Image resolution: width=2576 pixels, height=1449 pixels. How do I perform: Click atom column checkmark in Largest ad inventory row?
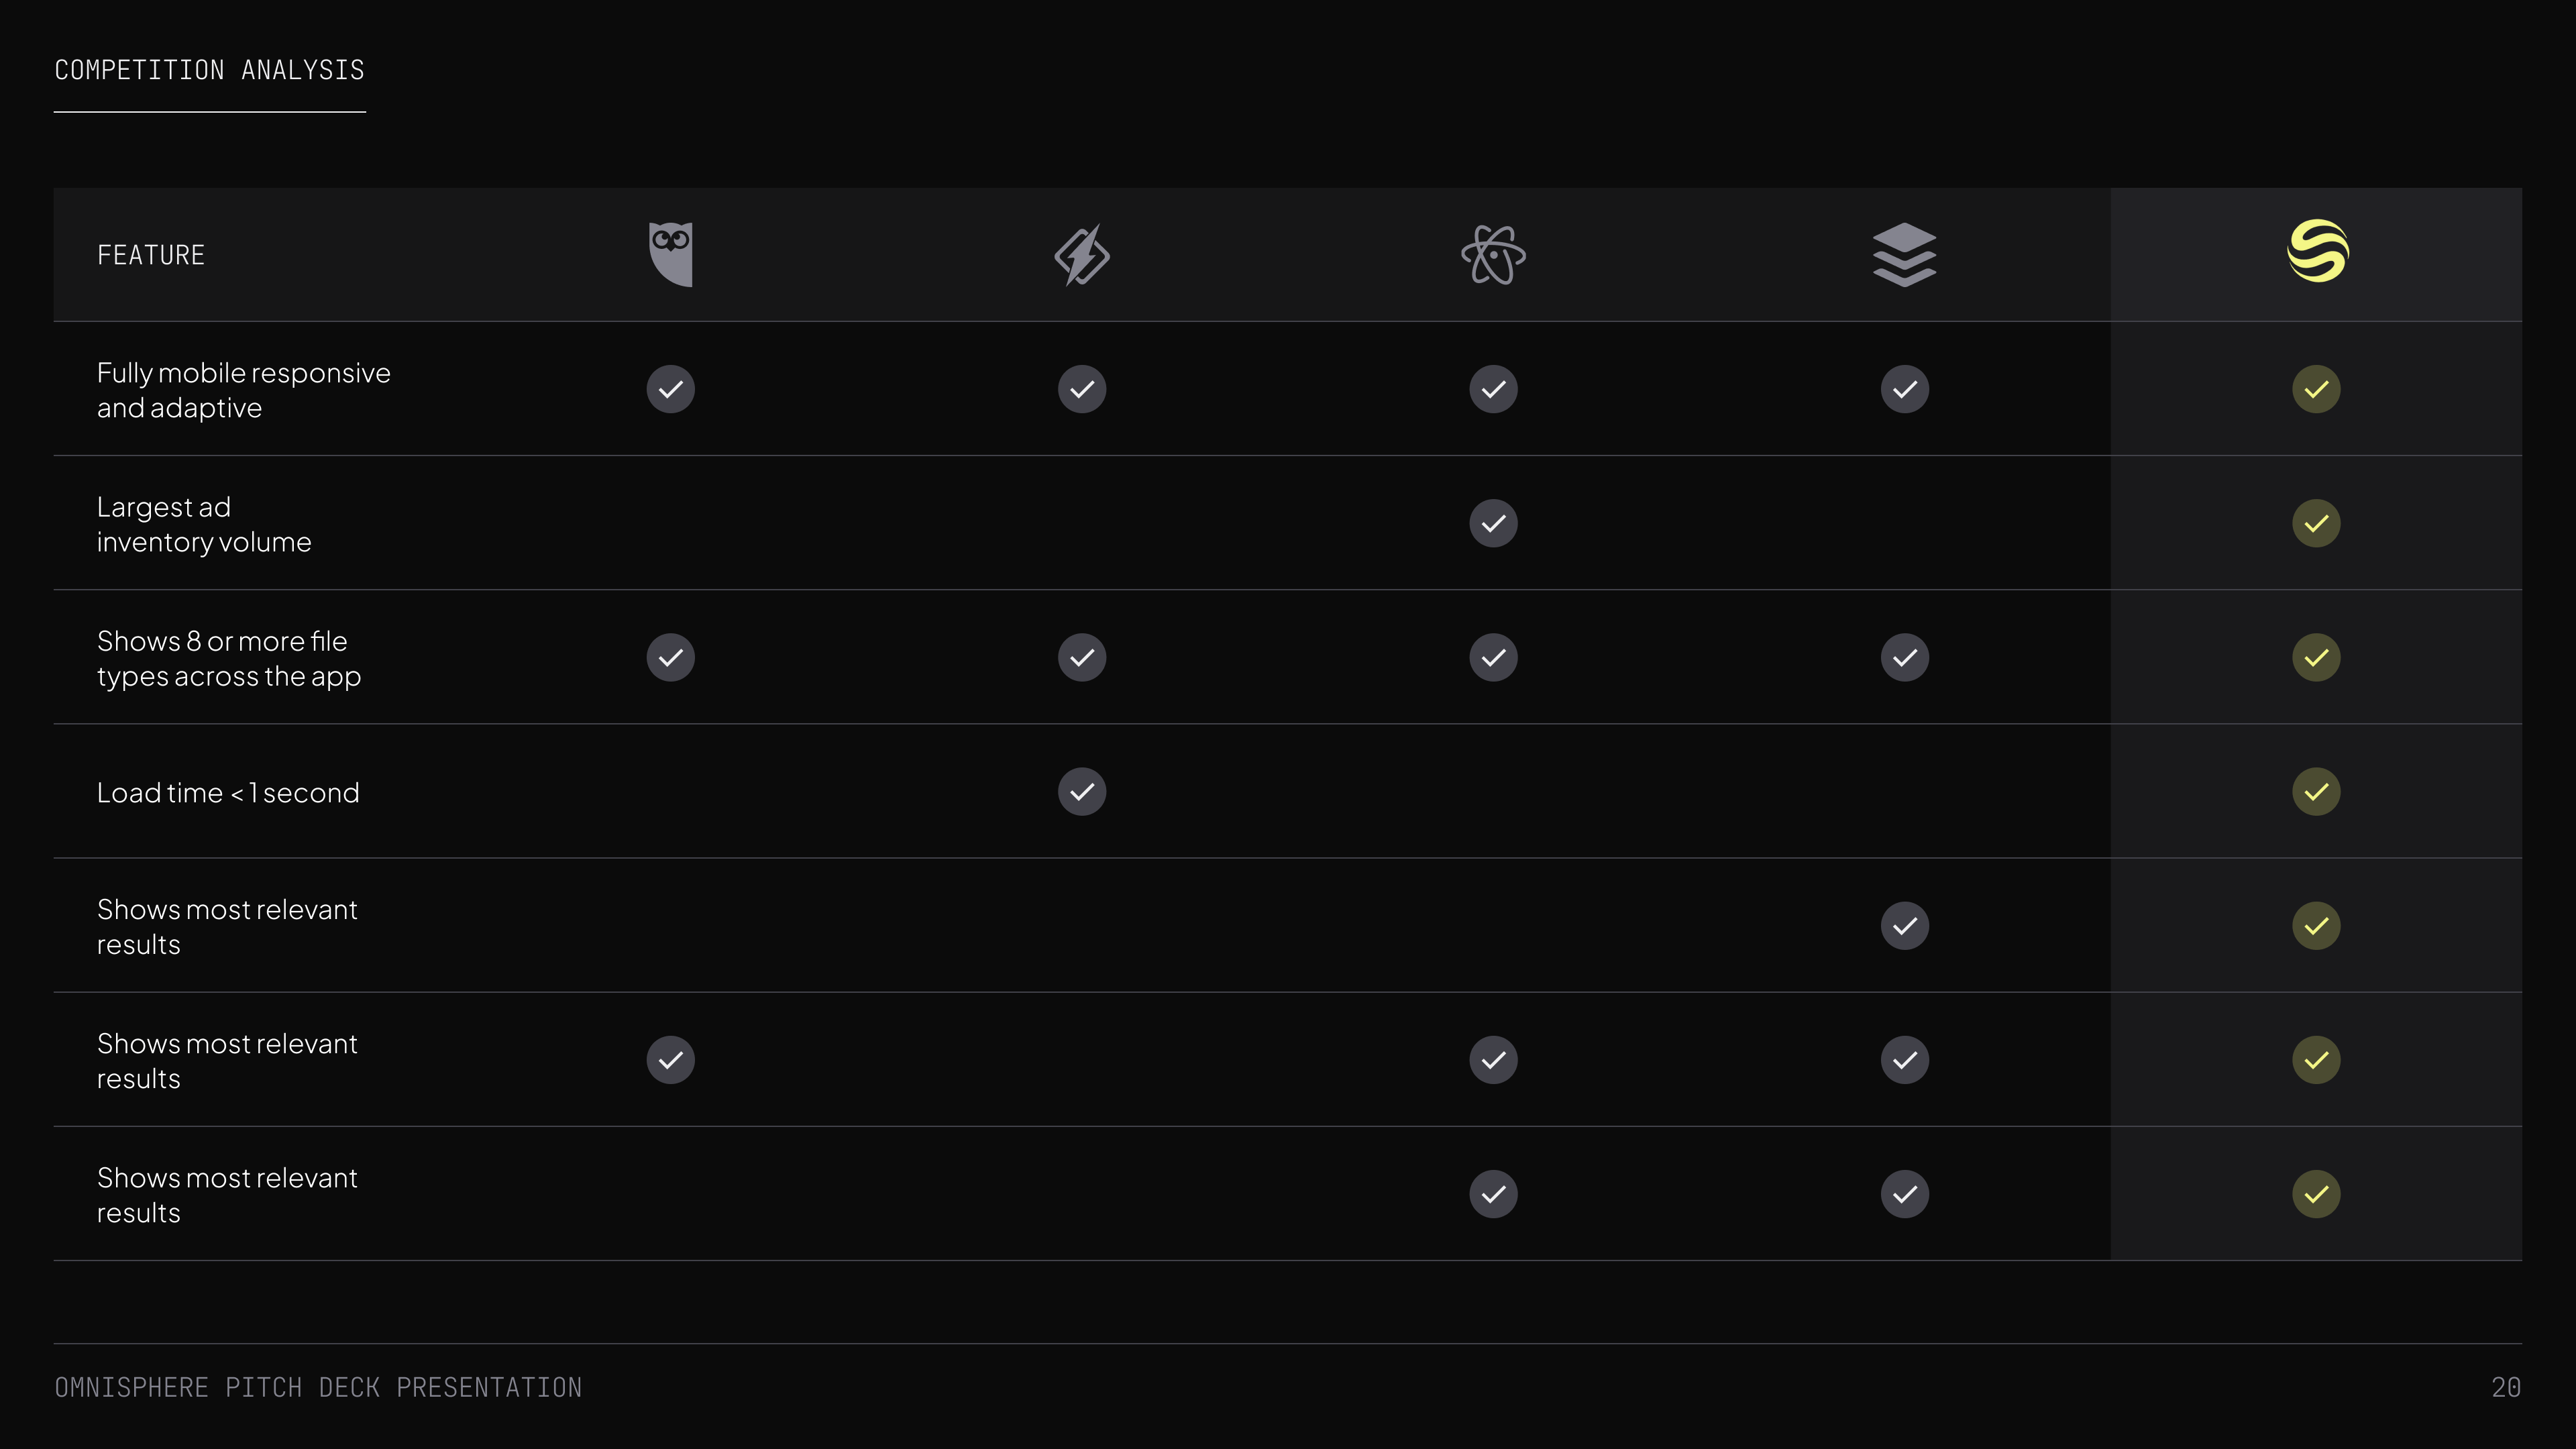tap(1493, 523)
